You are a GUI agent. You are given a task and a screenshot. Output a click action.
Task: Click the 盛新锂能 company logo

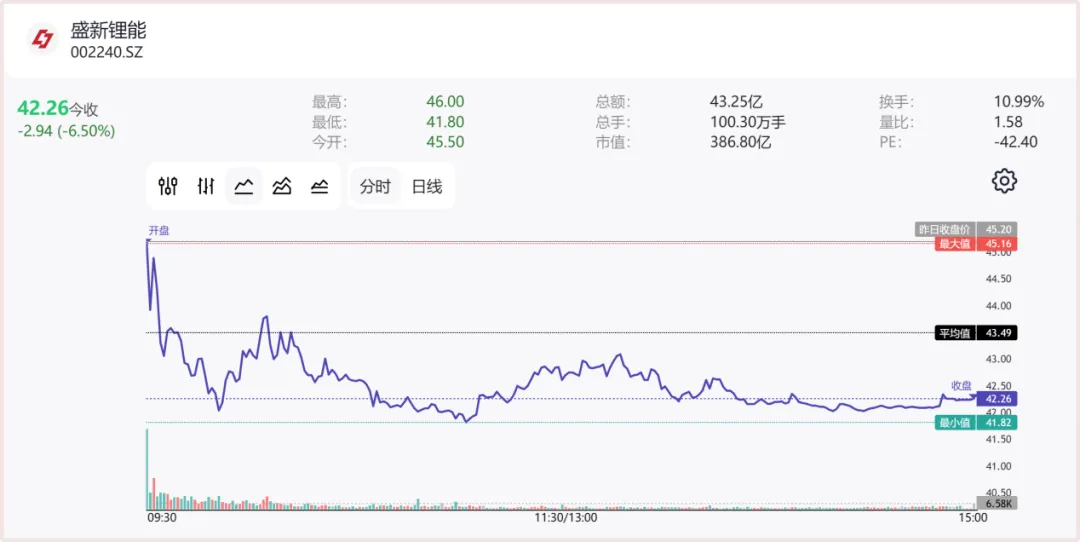(43, 39)
